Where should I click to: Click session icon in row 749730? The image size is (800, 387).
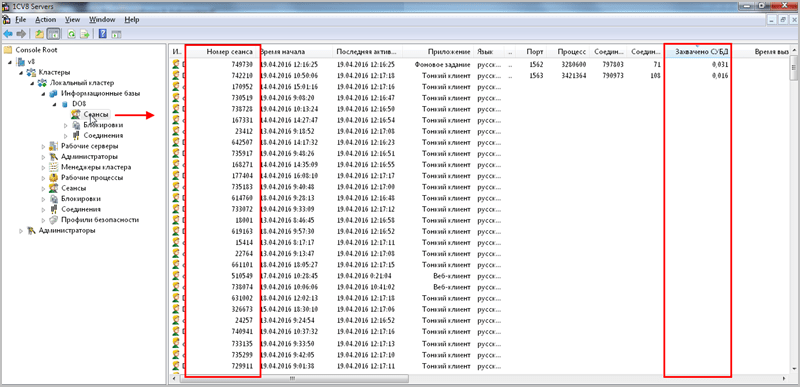point(177,64)
